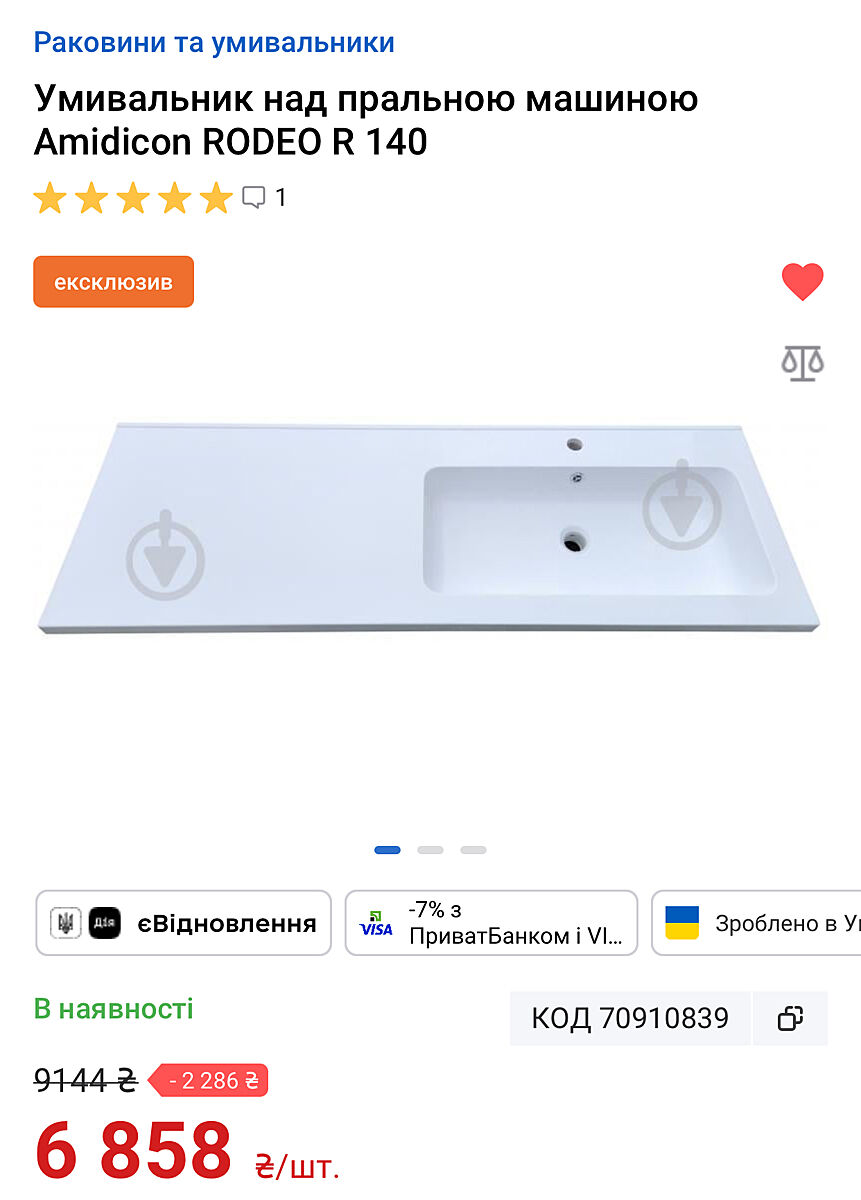Tap the Visa logo in PrivatBank offer
Viewport: 861px width, 1200px height.
[x=377, y=923]
